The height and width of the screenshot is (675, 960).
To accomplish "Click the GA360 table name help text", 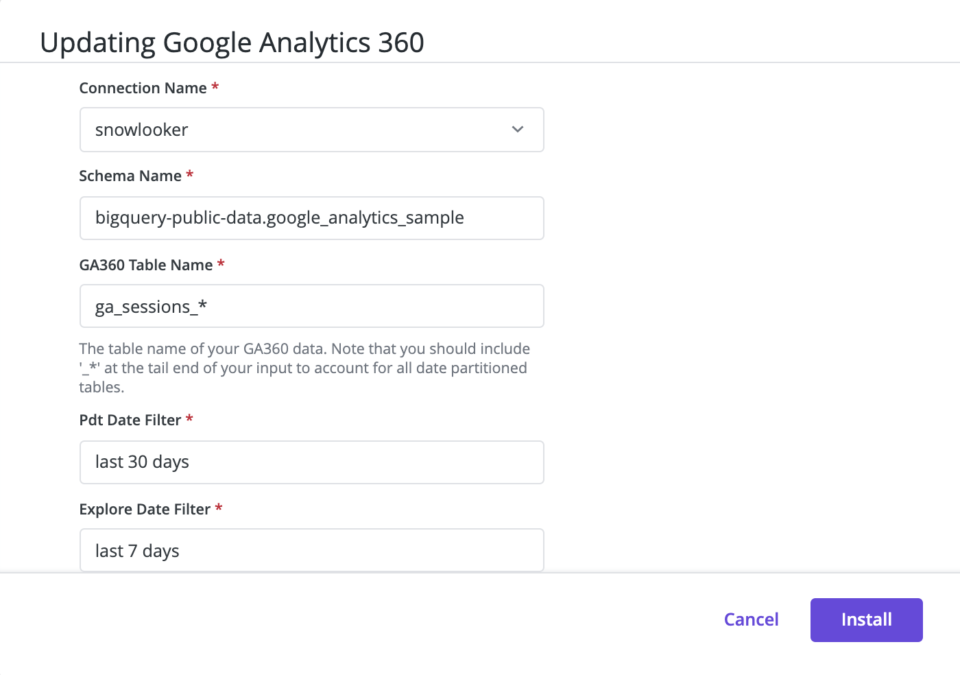I will click(x=304, y=368).
